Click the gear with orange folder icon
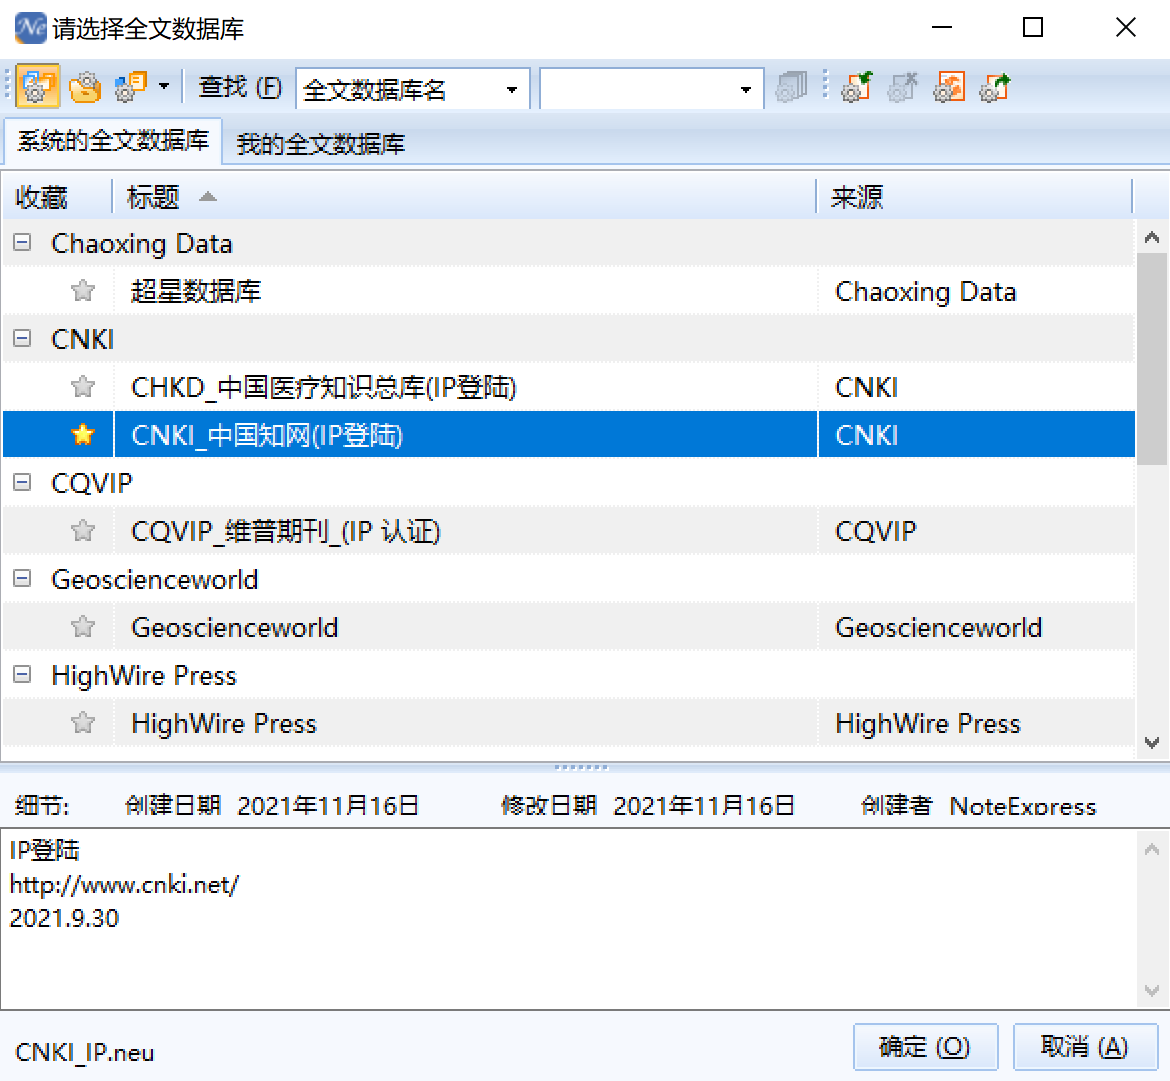 click(85, 87)
